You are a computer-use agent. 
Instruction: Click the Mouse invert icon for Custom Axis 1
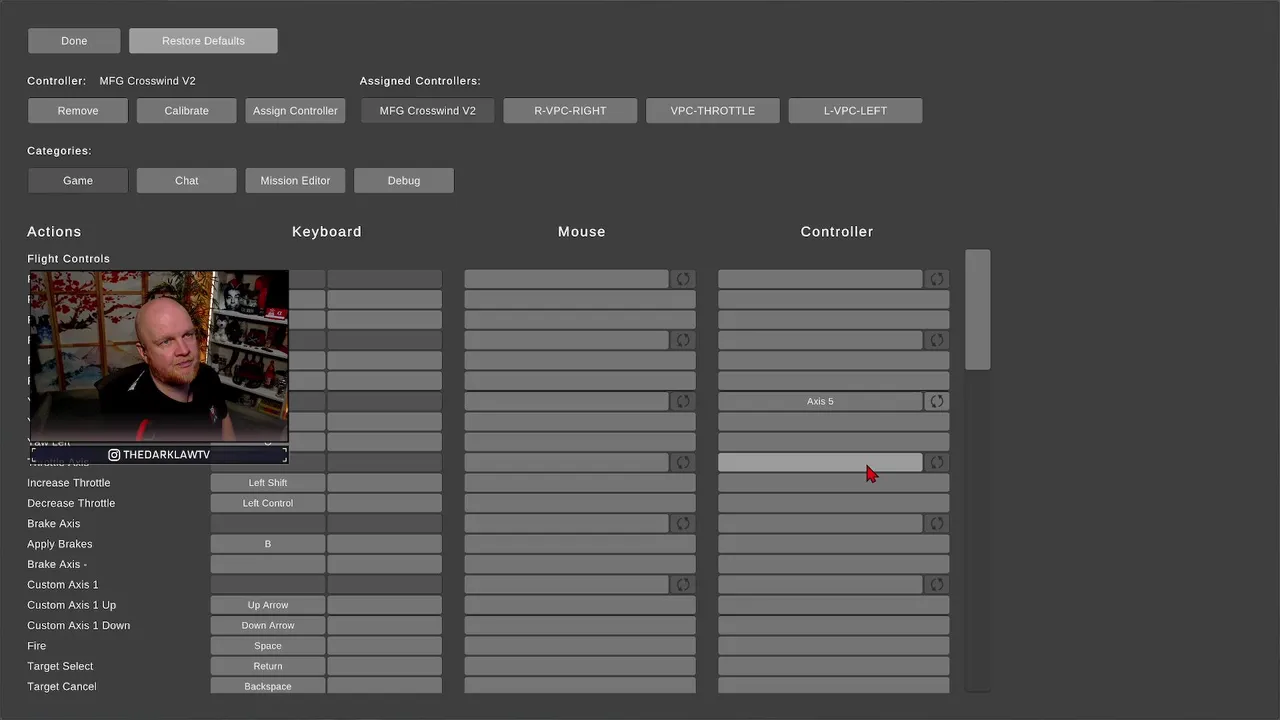683,584
